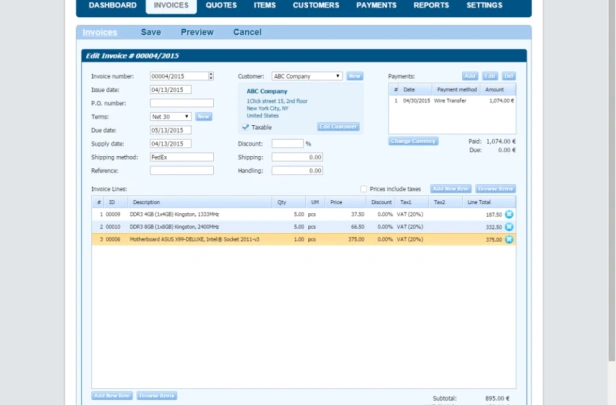
Task: Remove the DDR3 8GB line item
Action: click(509, 227)
